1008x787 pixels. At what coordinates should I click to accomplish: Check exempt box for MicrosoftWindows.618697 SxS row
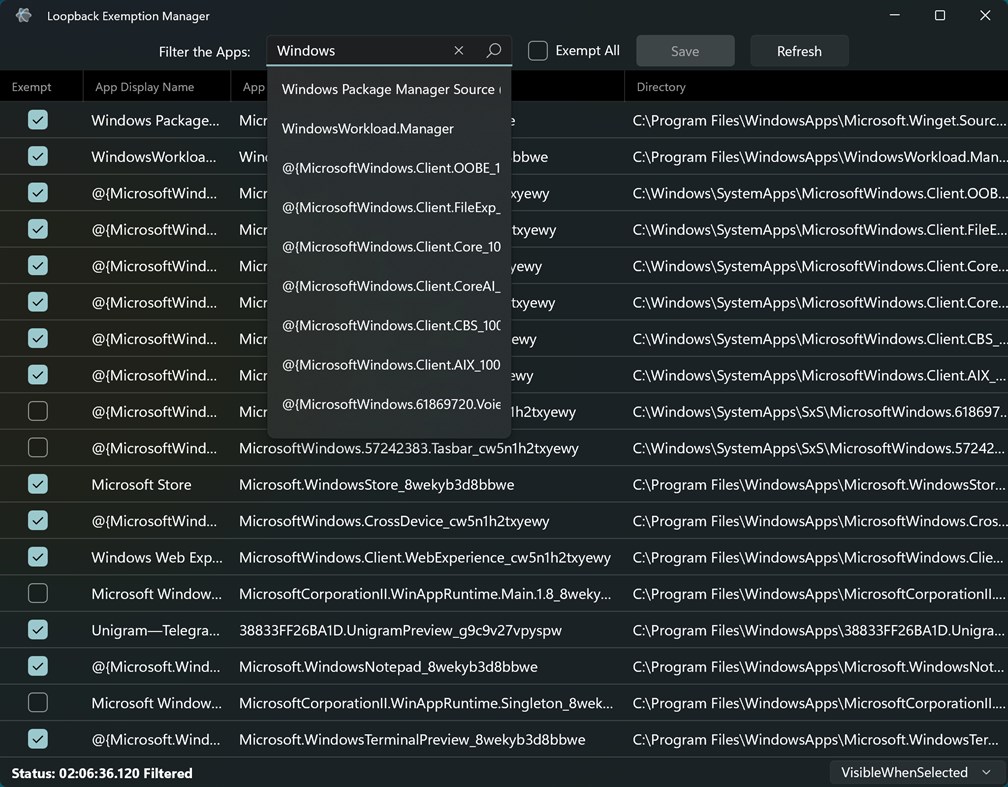pyautogui.click(x=38, y=411)
